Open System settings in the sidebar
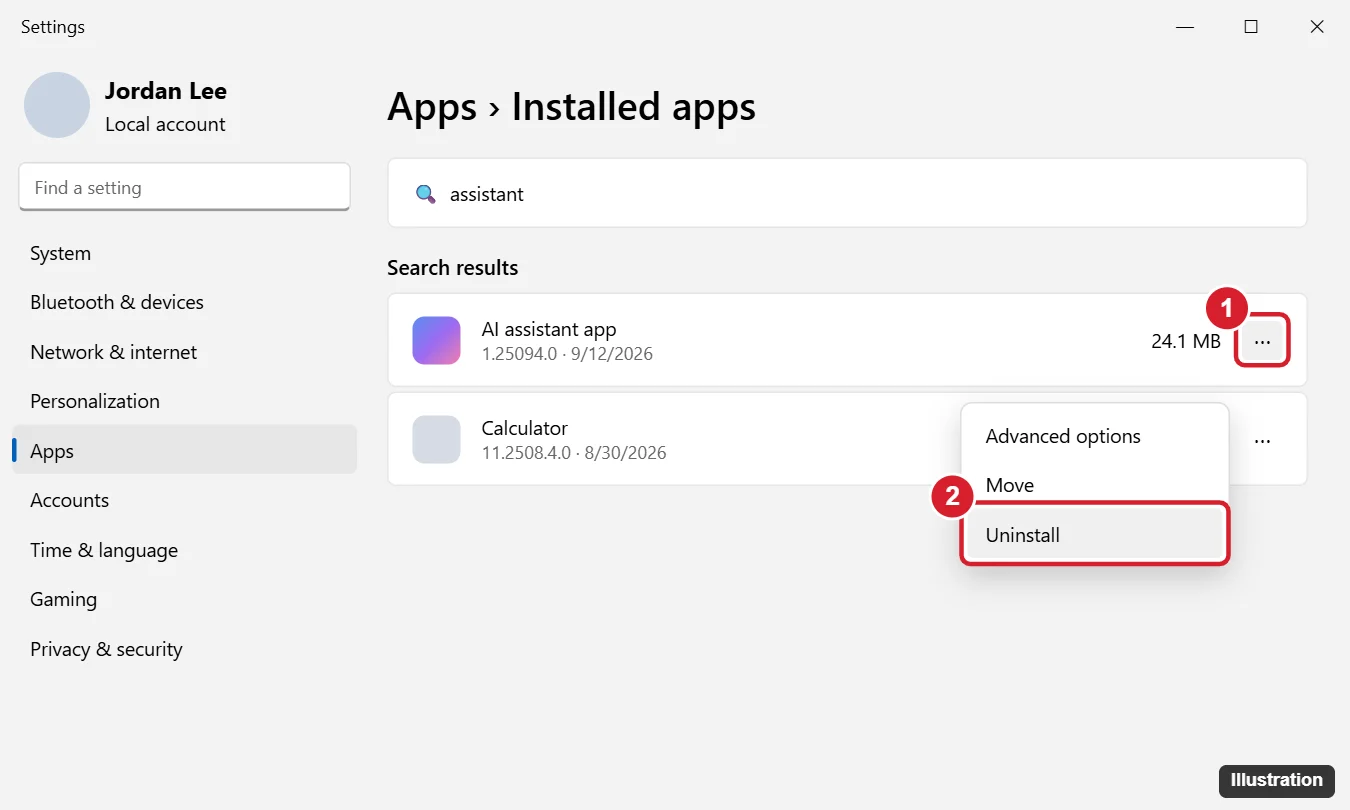The image size is (1350, 810). coord(184,253)
